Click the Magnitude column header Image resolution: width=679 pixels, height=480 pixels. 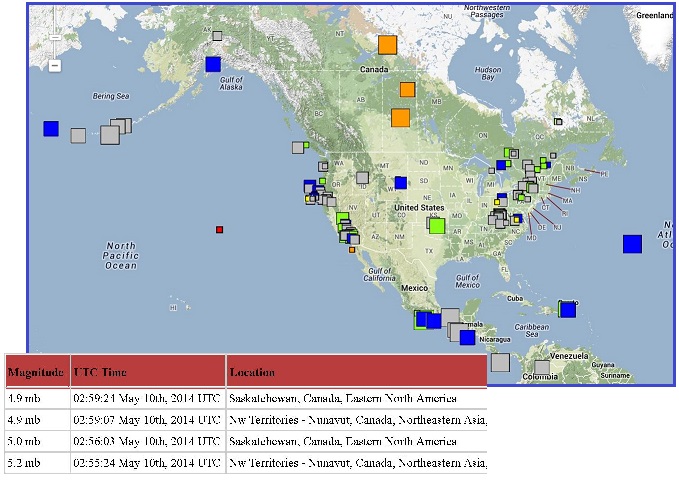37,372
